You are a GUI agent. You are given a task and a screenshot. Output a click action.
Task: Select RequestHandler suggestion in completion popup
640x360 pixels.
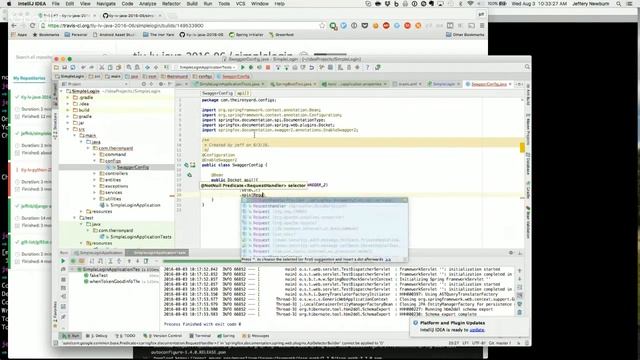[324, 206]
